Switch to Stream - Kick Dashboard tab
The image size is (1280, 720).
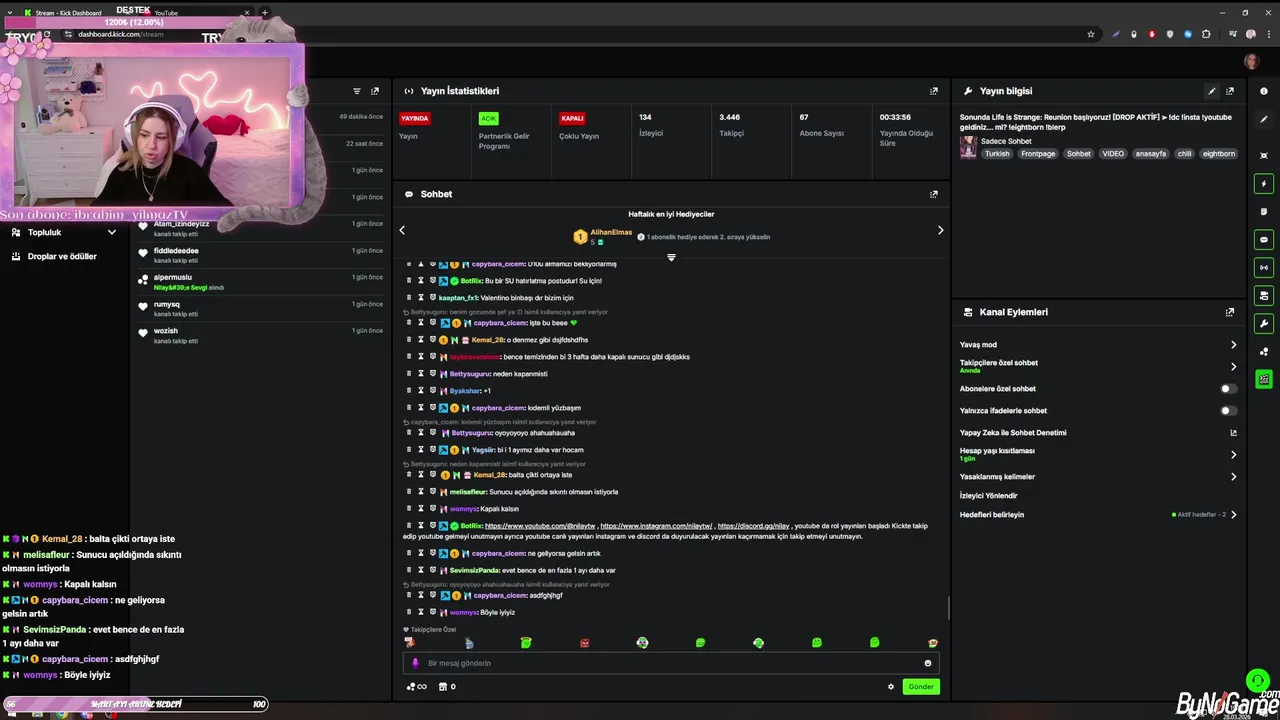[x=68, y=13]
